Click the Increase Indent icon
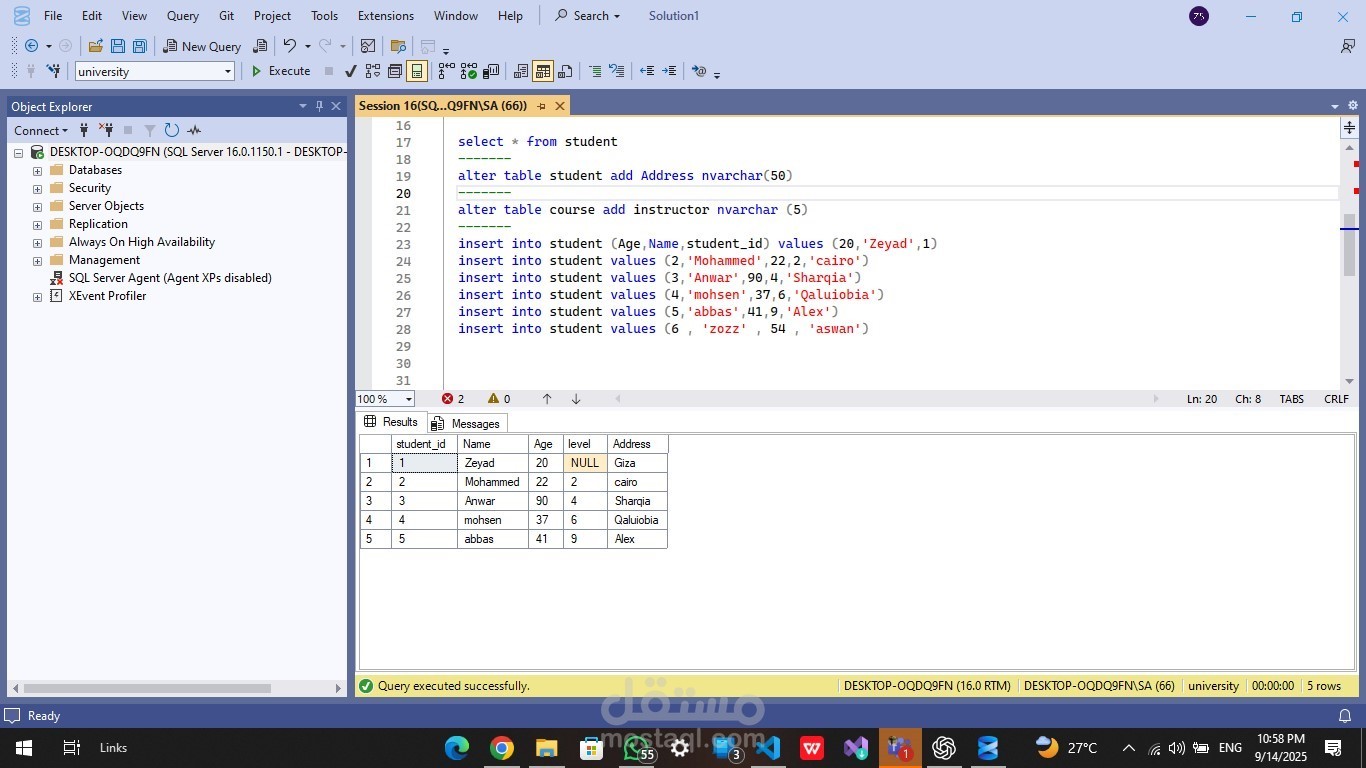This screenshot has width=1366, height=768. point(669,71)
